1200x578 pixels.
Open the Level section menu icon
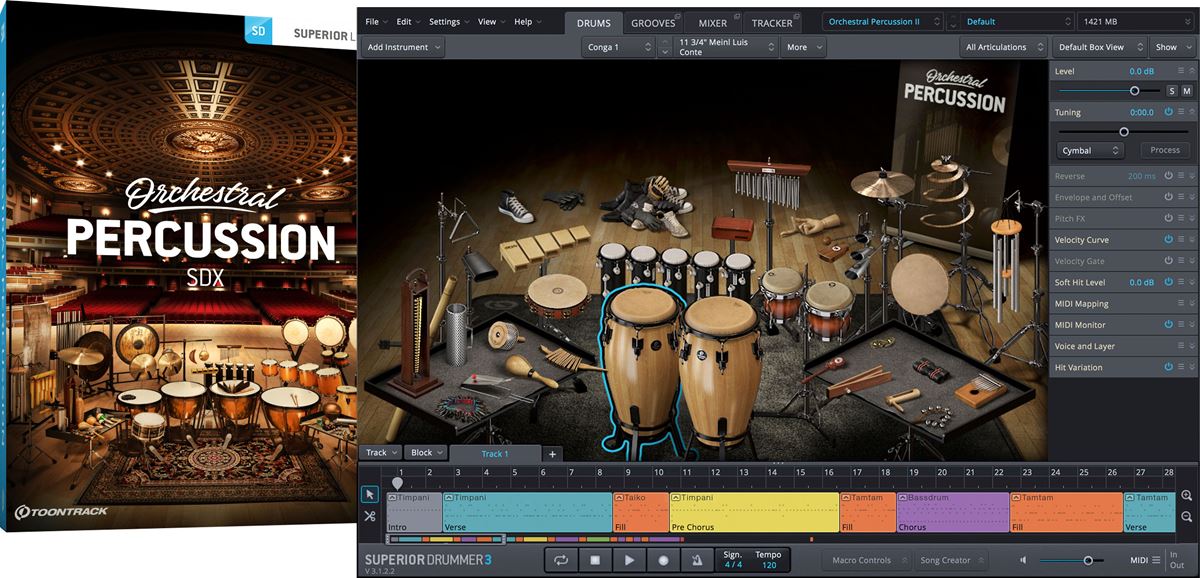pos(1181,71)
